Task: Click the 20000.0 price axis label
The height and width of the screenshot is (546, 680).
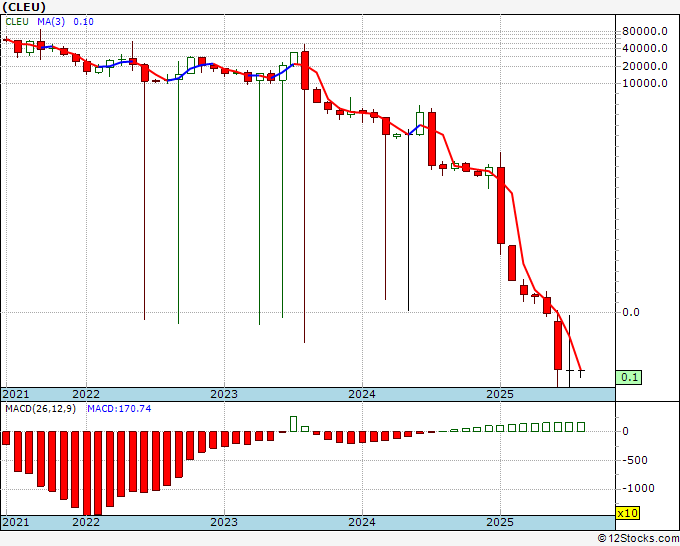Action: pyautogui.click(x=645, y=66)
